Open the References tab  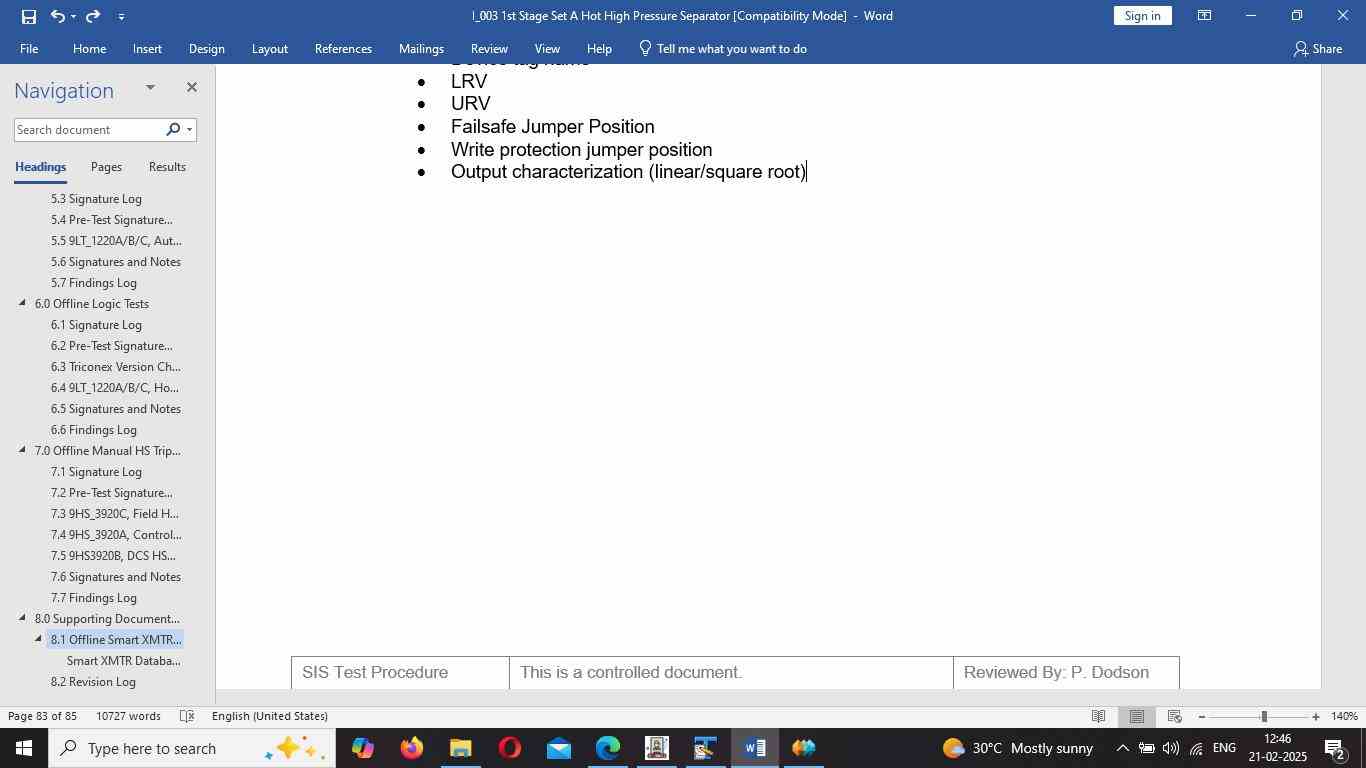tap(343, 48)
